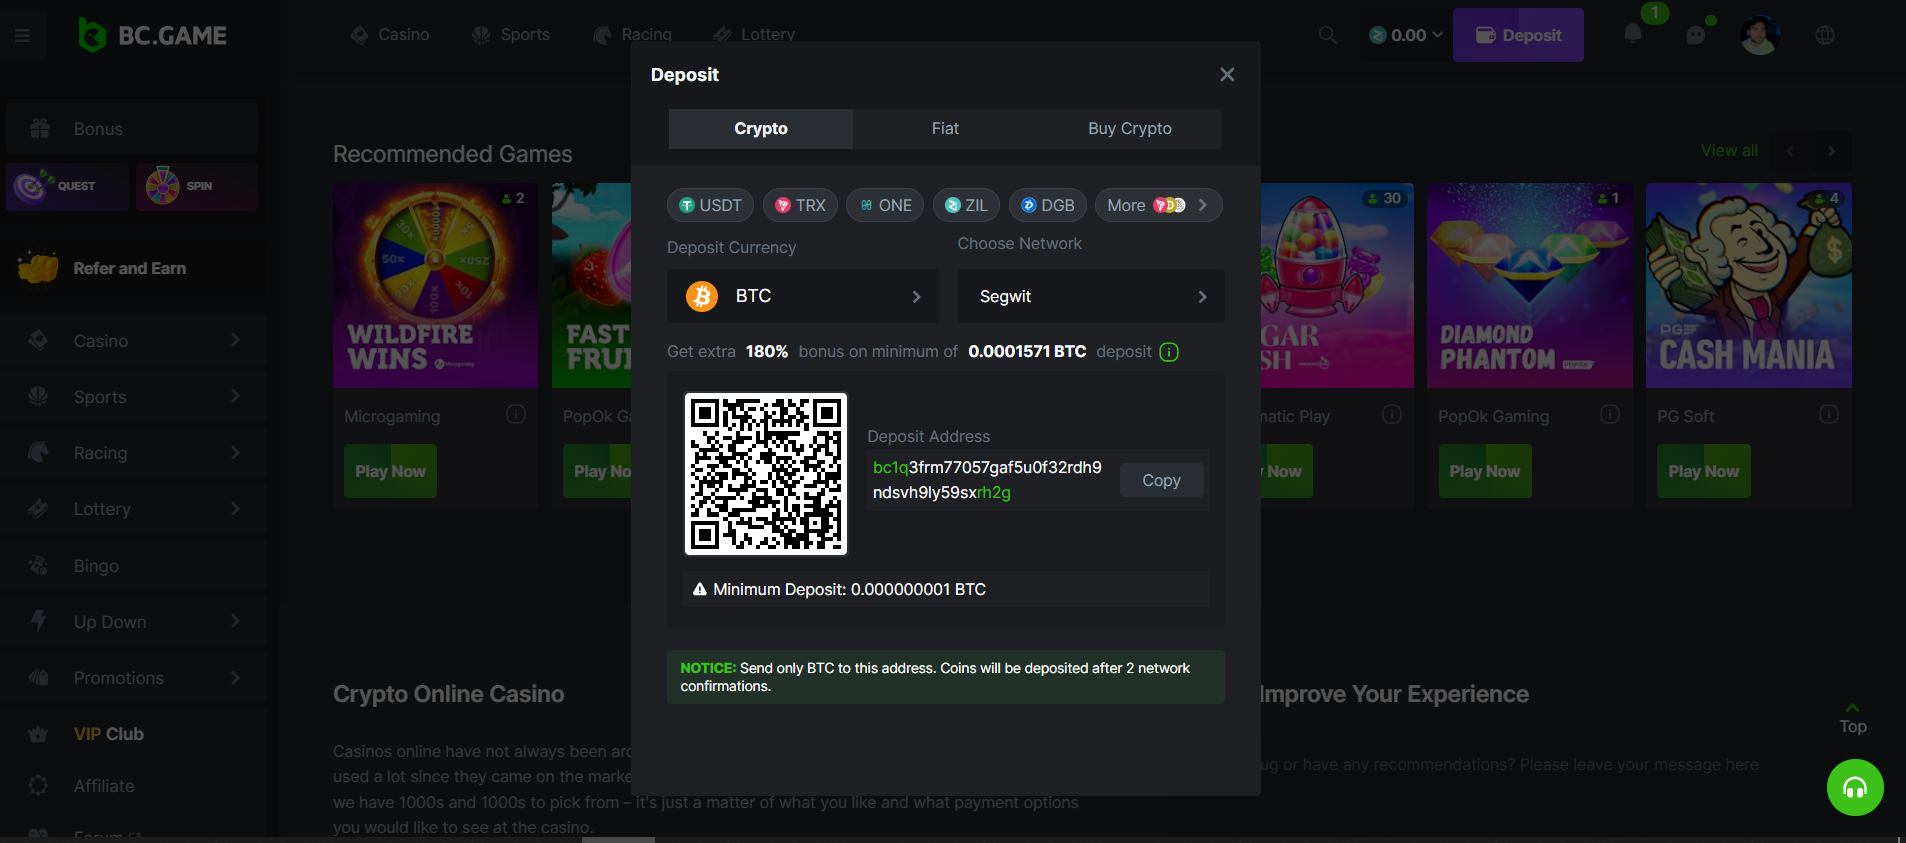The width and height of the screenshot is (1906, 843).
Task: Open the Spin wheel tile
Action: pos(196,186)
